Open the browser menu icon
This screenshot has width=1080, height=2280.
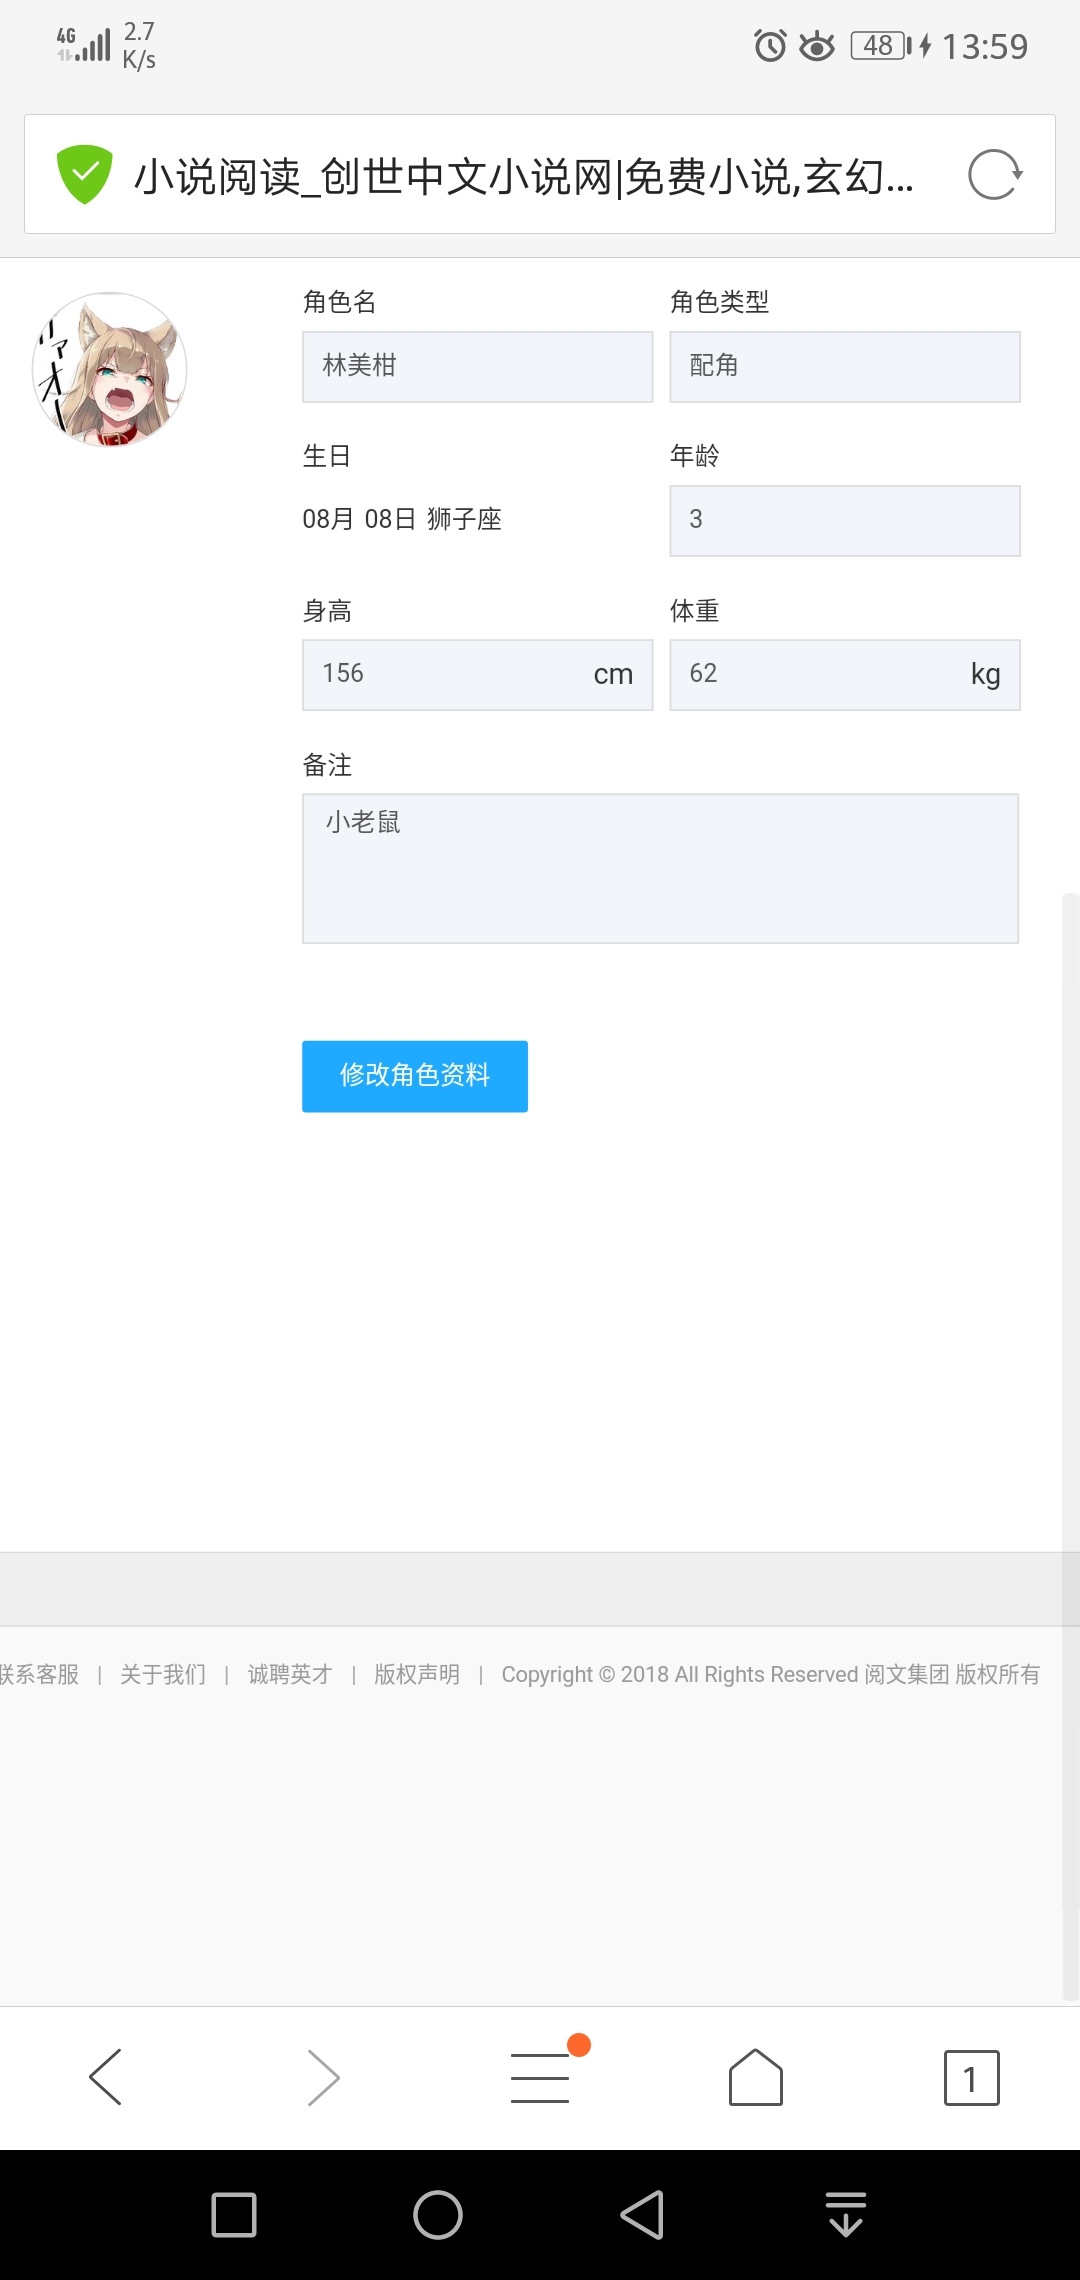coord(541,2077)
